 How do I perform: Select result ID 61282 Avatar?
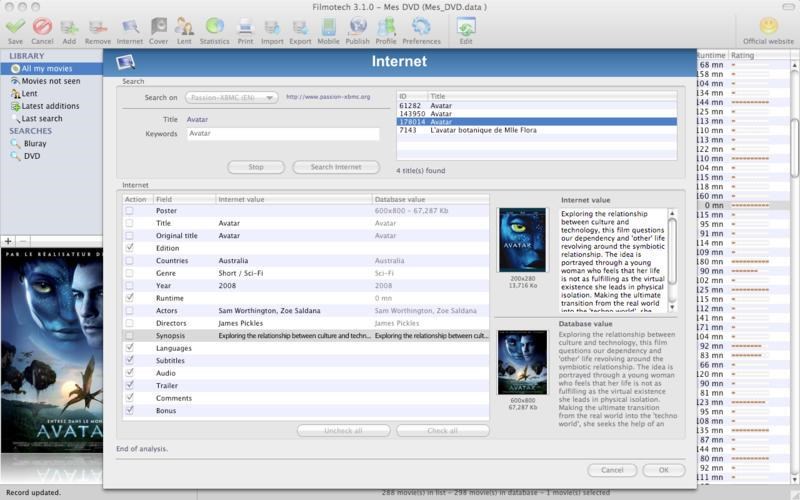[x=537, y=106]
